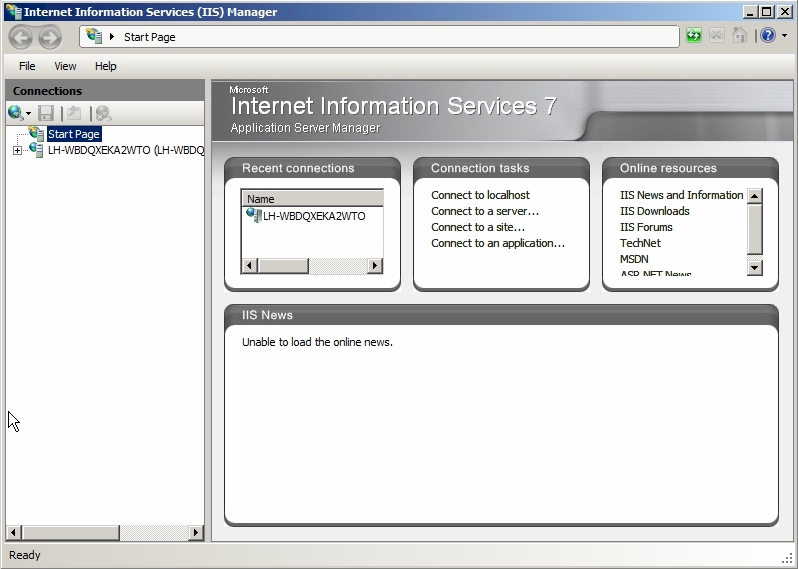798x569 pixels.
Task: Click the Back navigation arrow button
Action: coord(21,37)
